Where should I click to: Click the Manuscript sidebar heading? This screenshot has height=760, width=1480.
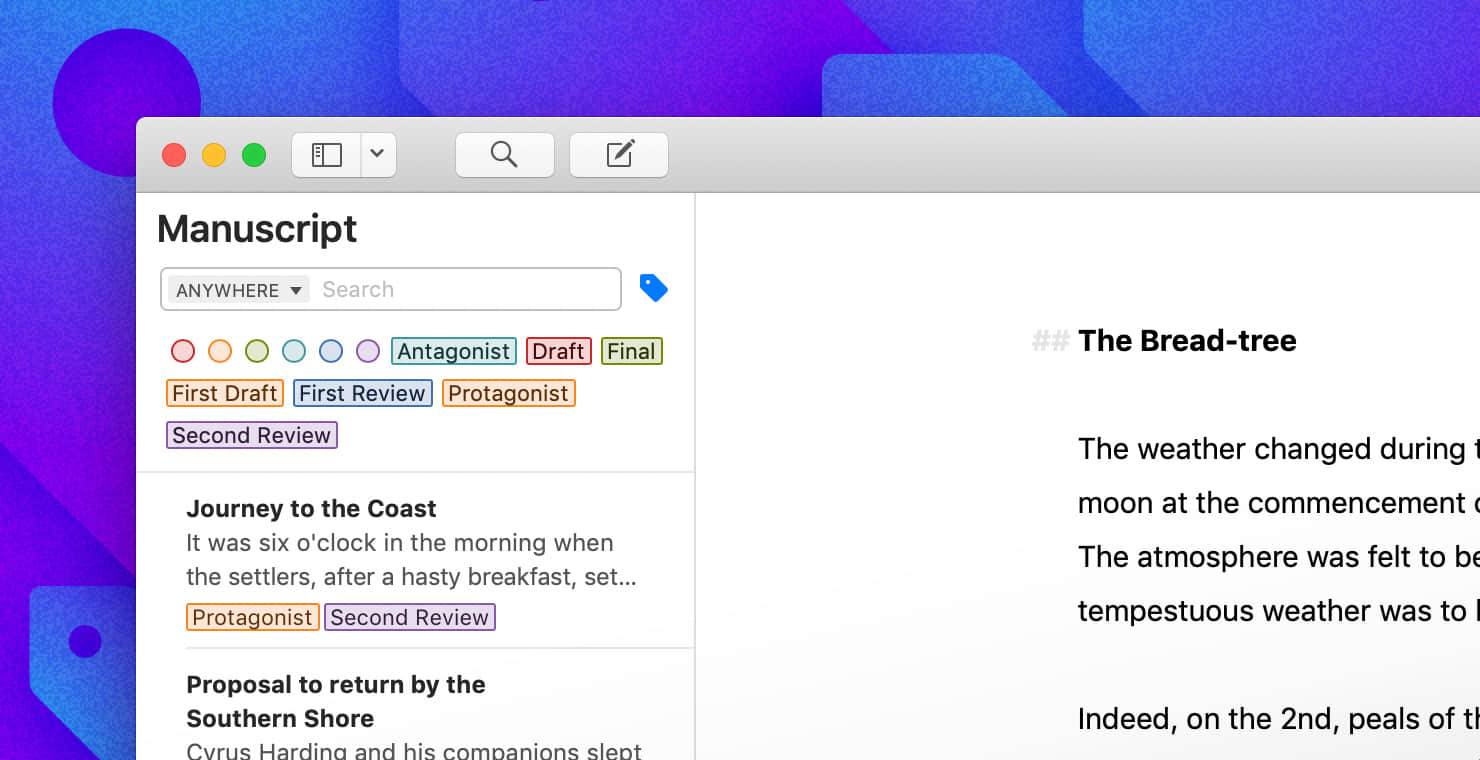(x=257, y=229)
